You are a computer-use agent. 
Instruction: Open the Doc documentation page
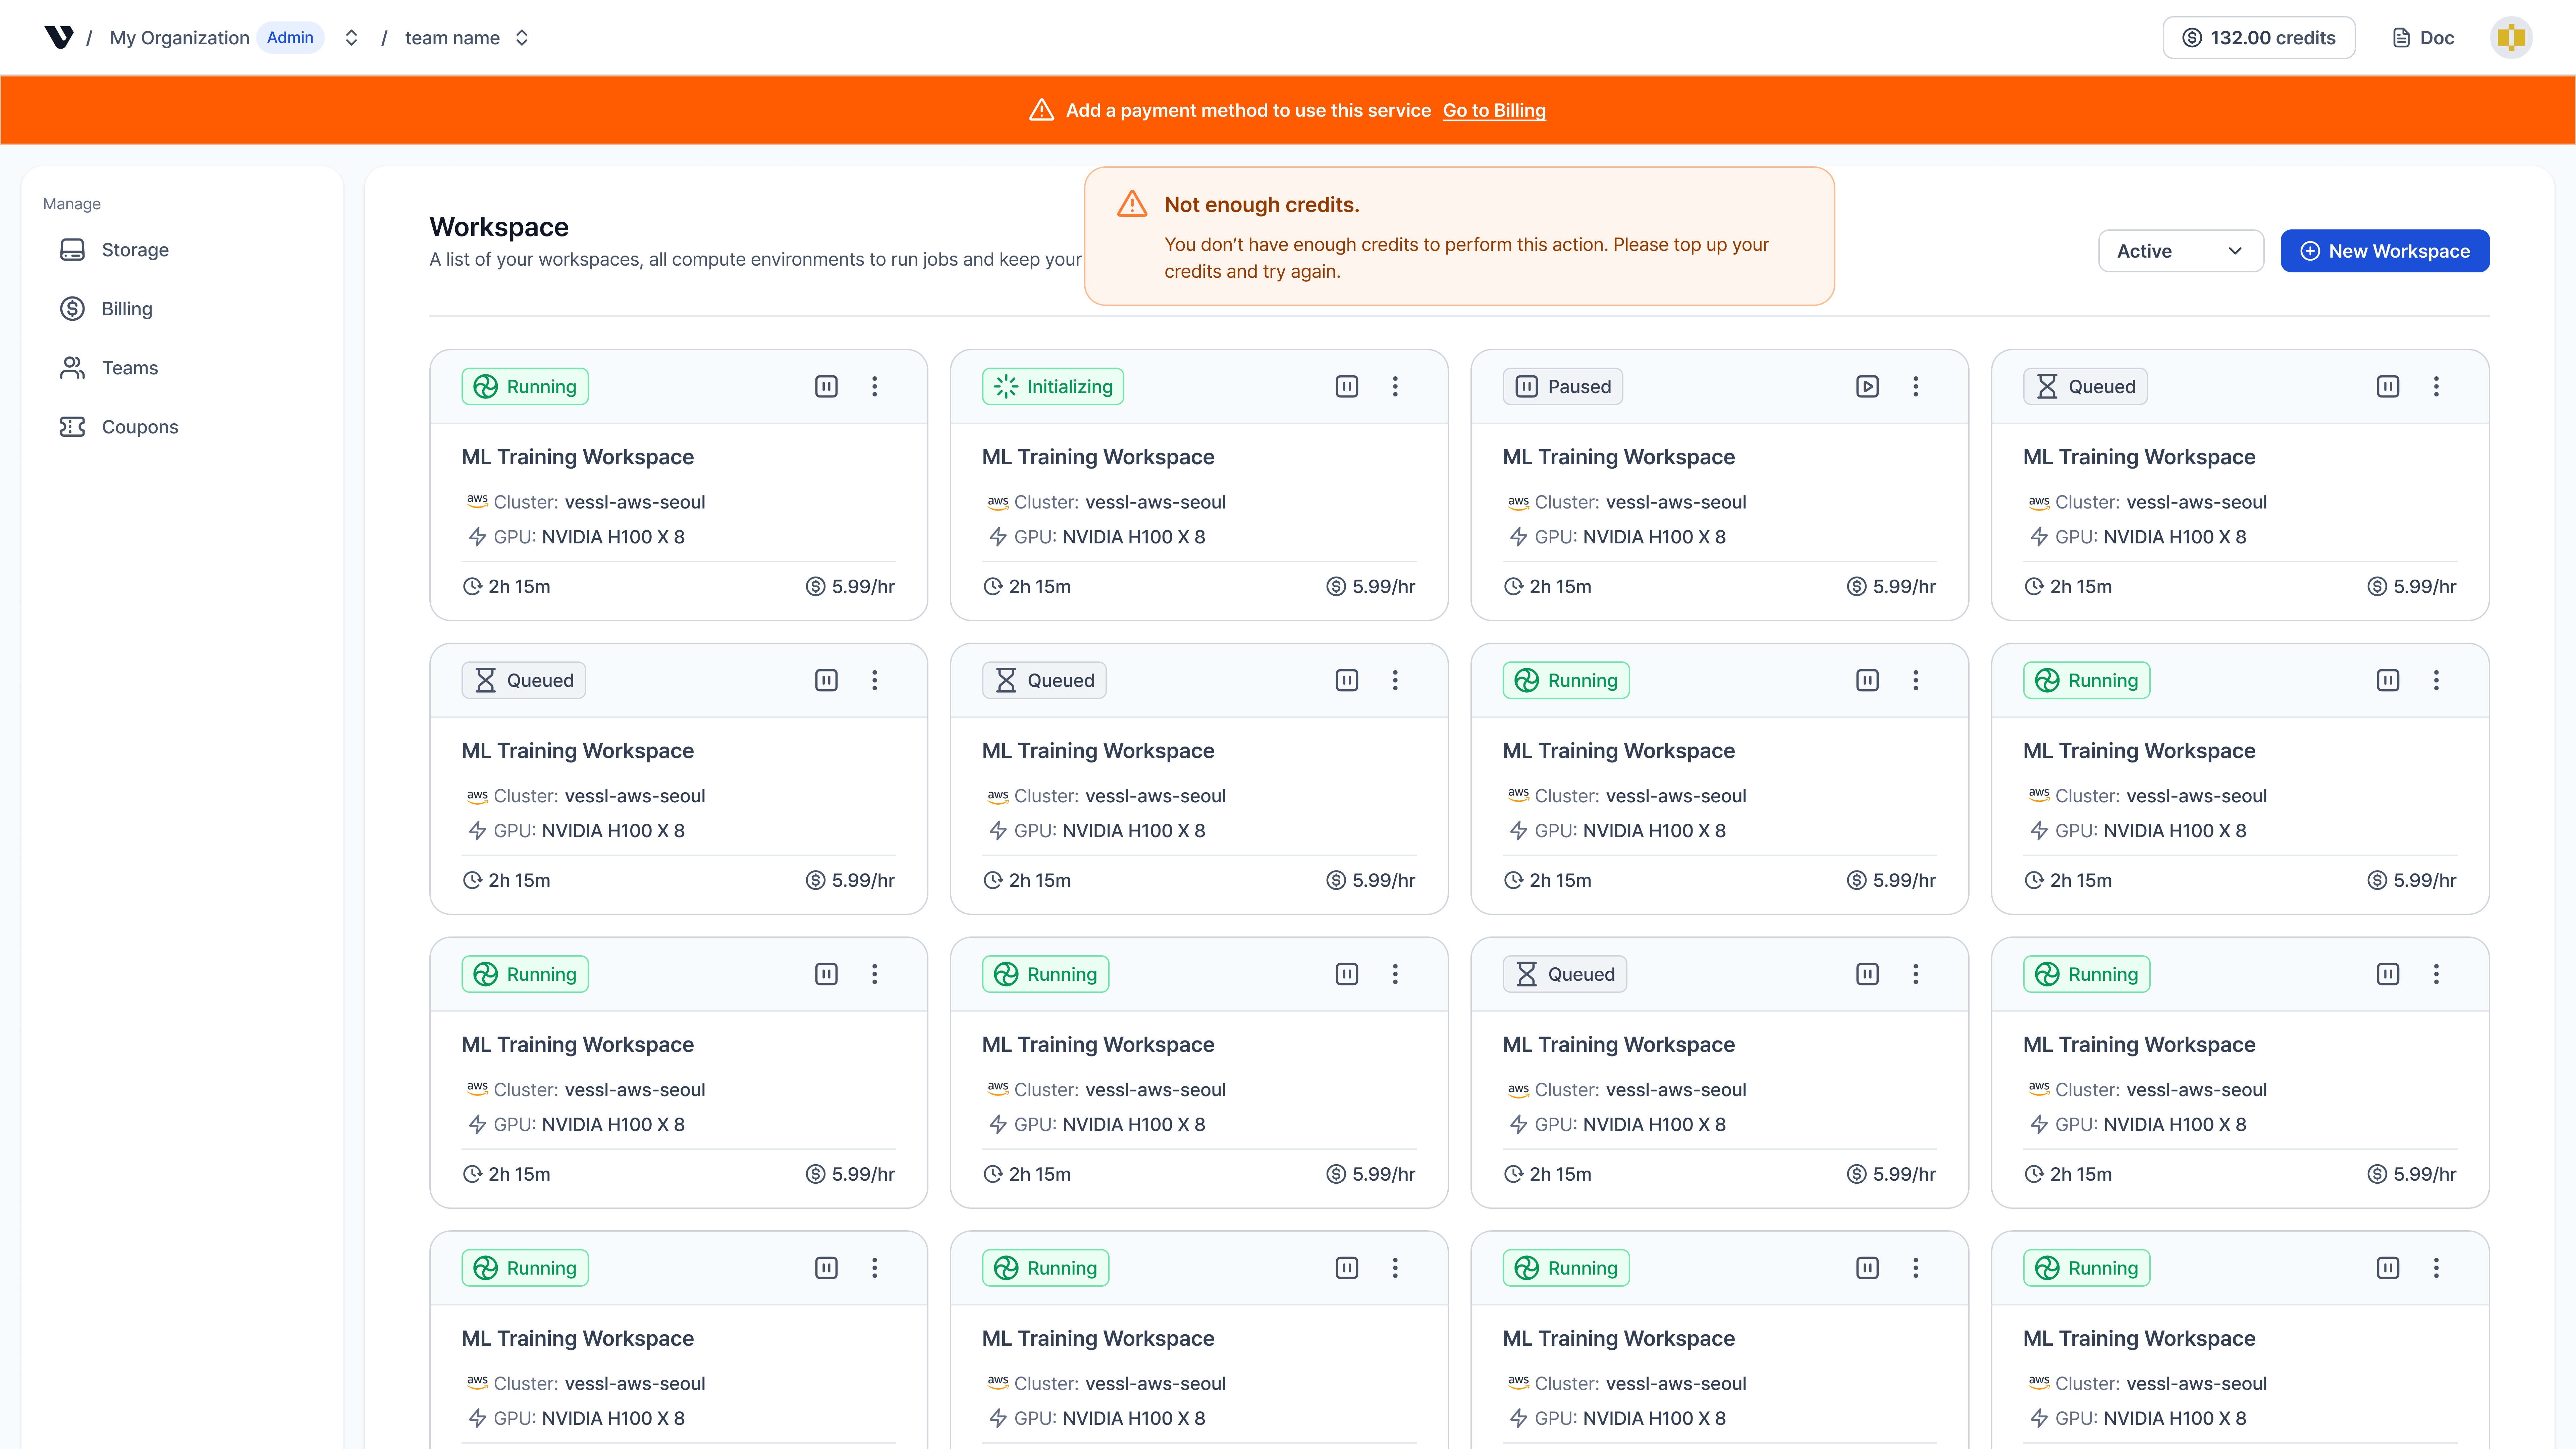click(2422, 37)
